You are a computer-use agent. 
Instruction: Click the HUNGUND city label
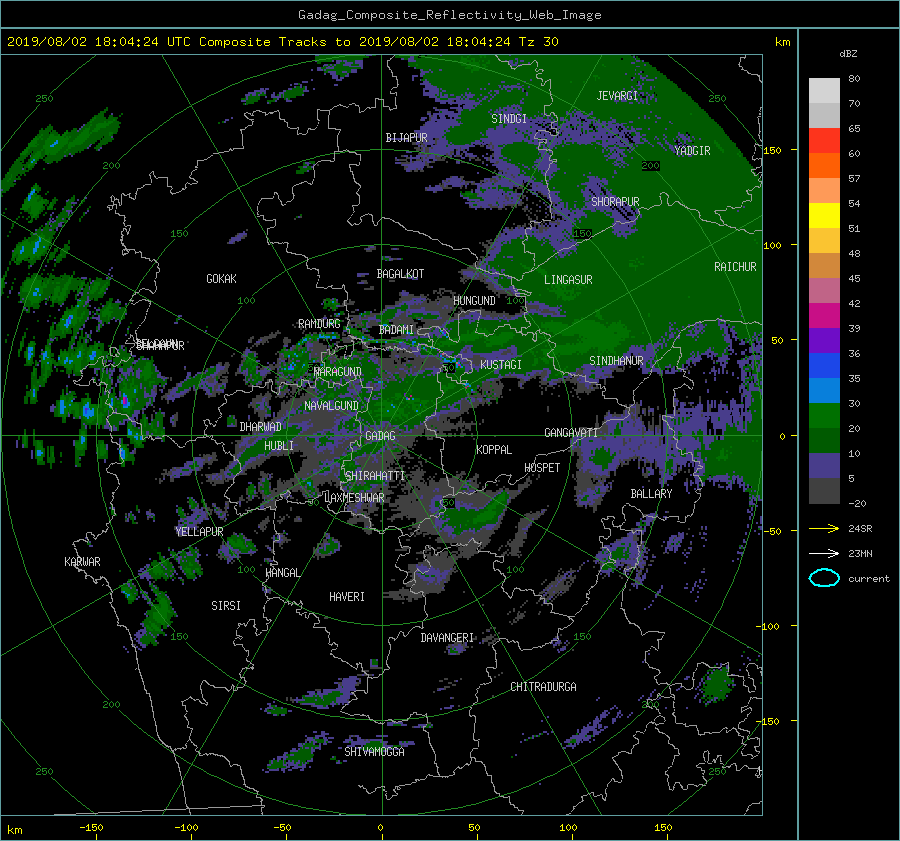[474, 301]
